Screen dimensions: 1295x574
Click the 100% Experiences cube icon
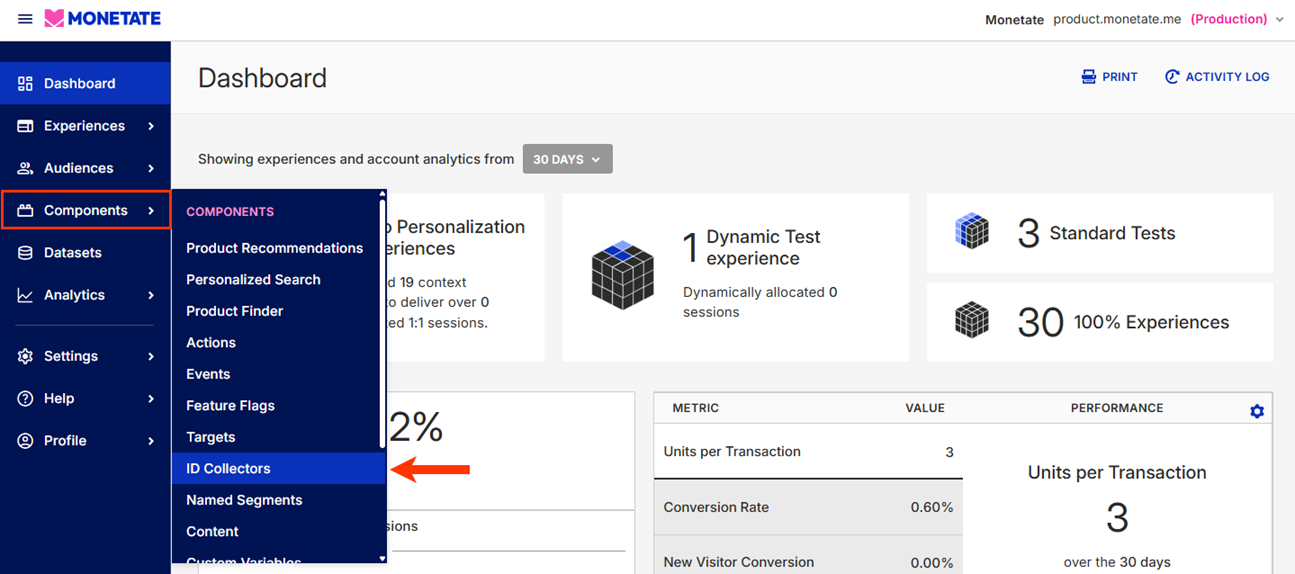972,321
